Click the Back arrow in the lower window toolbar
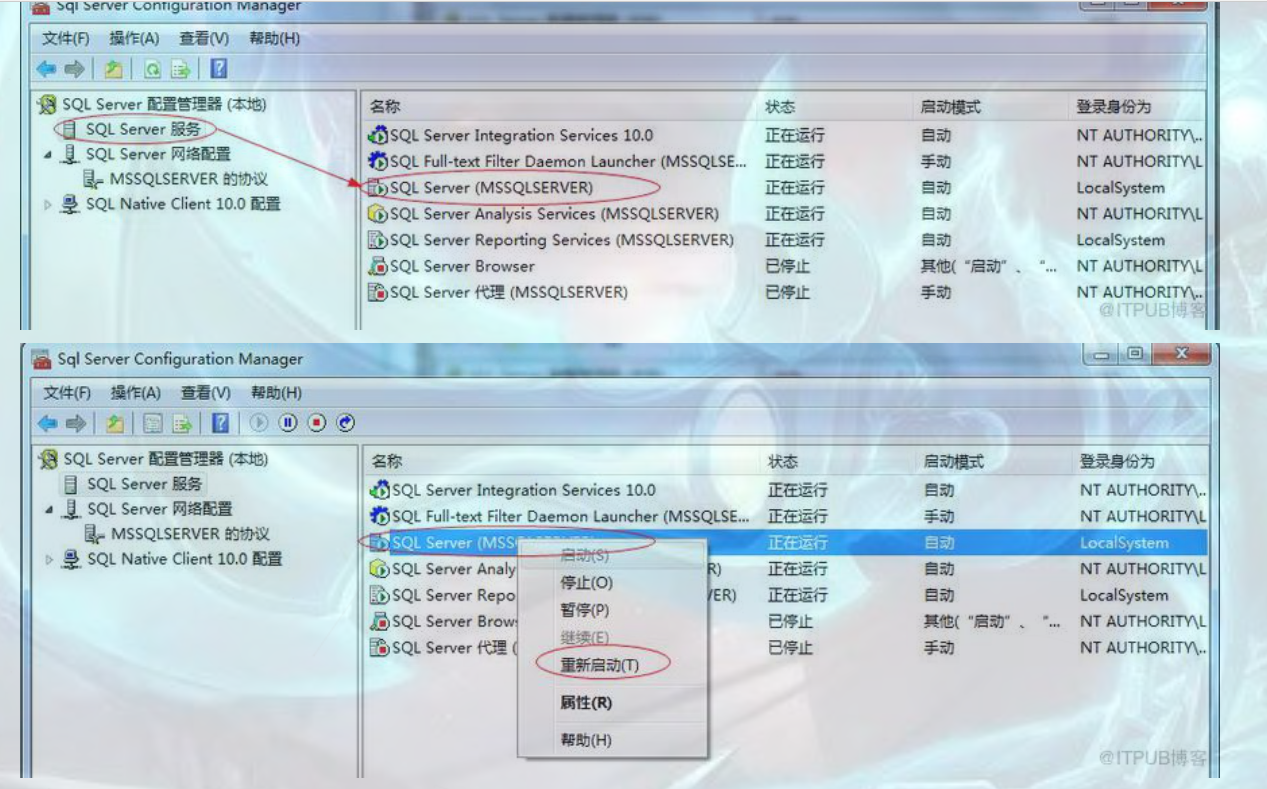The width and height of the screenshot is (1267, 789). pyautogui.click(x=48, y=423)
